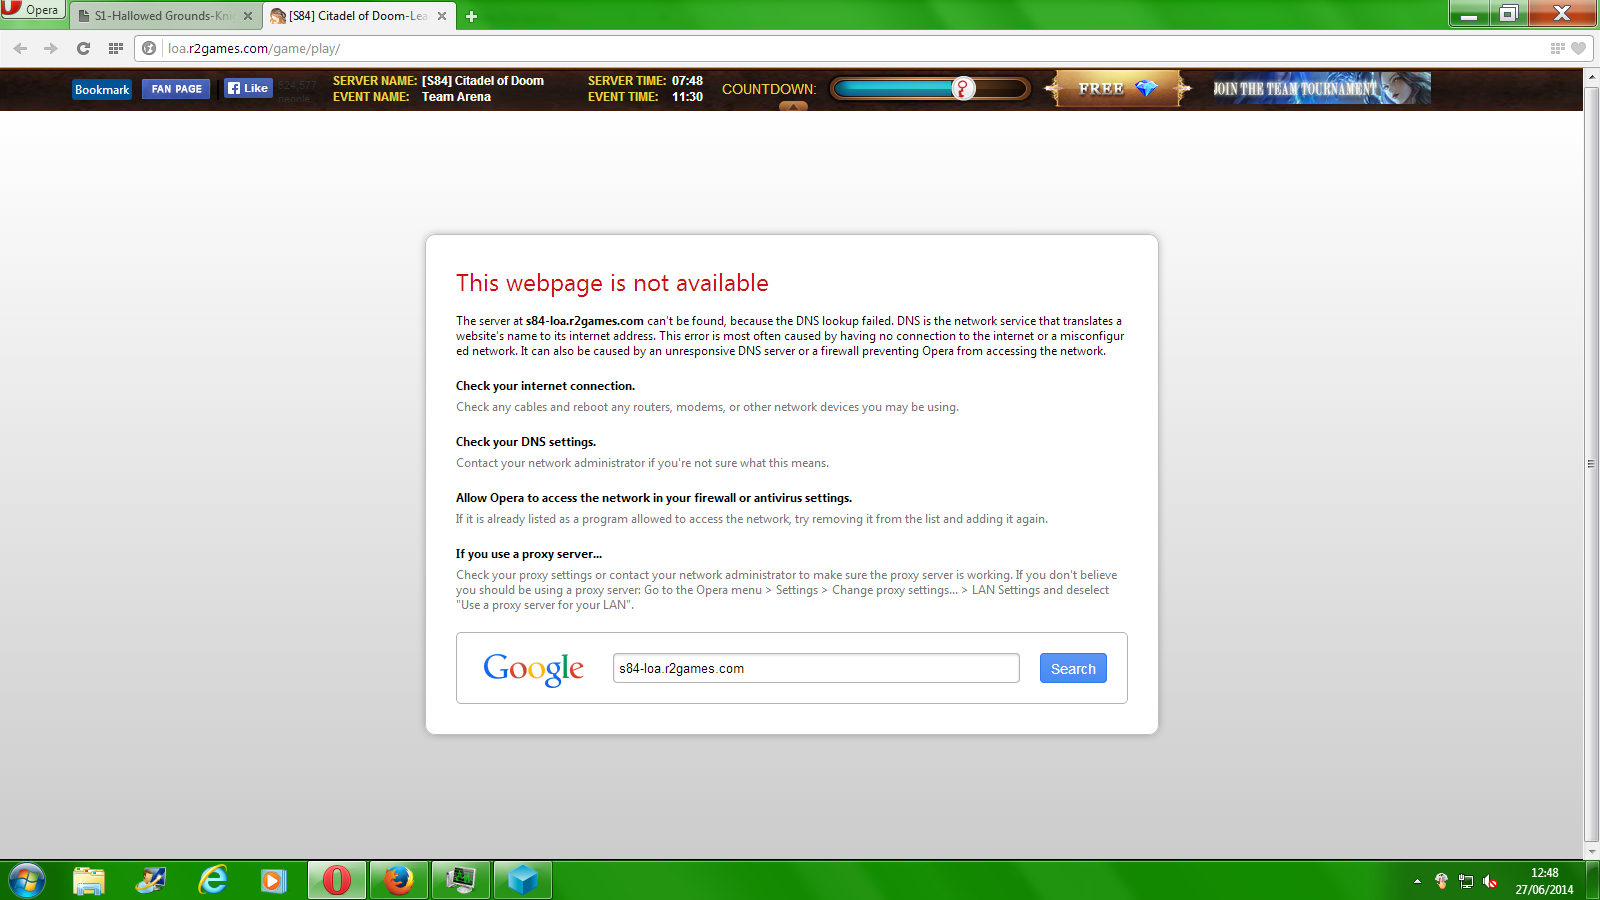
Task: Launch Firefox from the taskbar
Action: click(398, 880)
